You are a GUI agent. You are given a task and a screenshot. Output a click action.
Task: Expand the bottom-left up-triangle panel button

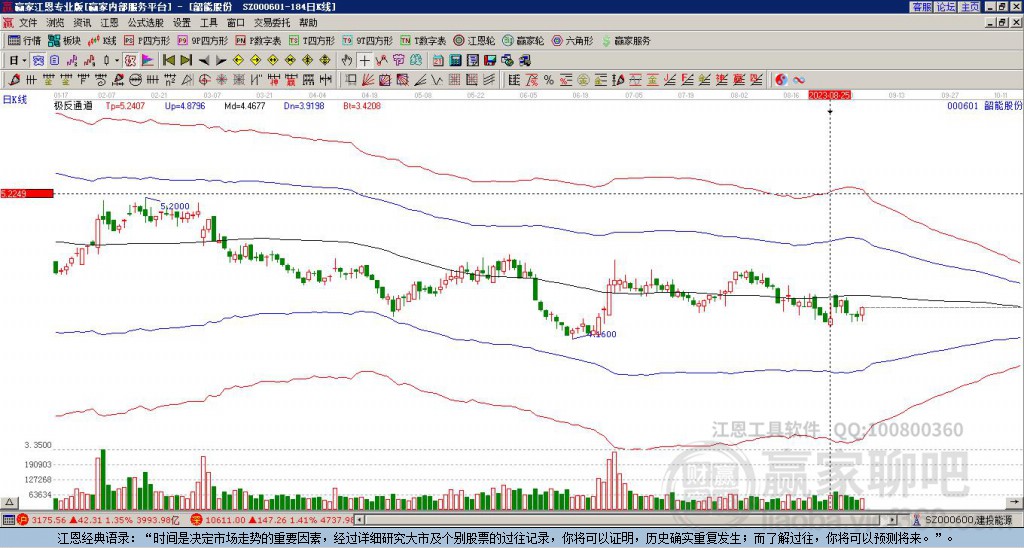tap(9, 502)
